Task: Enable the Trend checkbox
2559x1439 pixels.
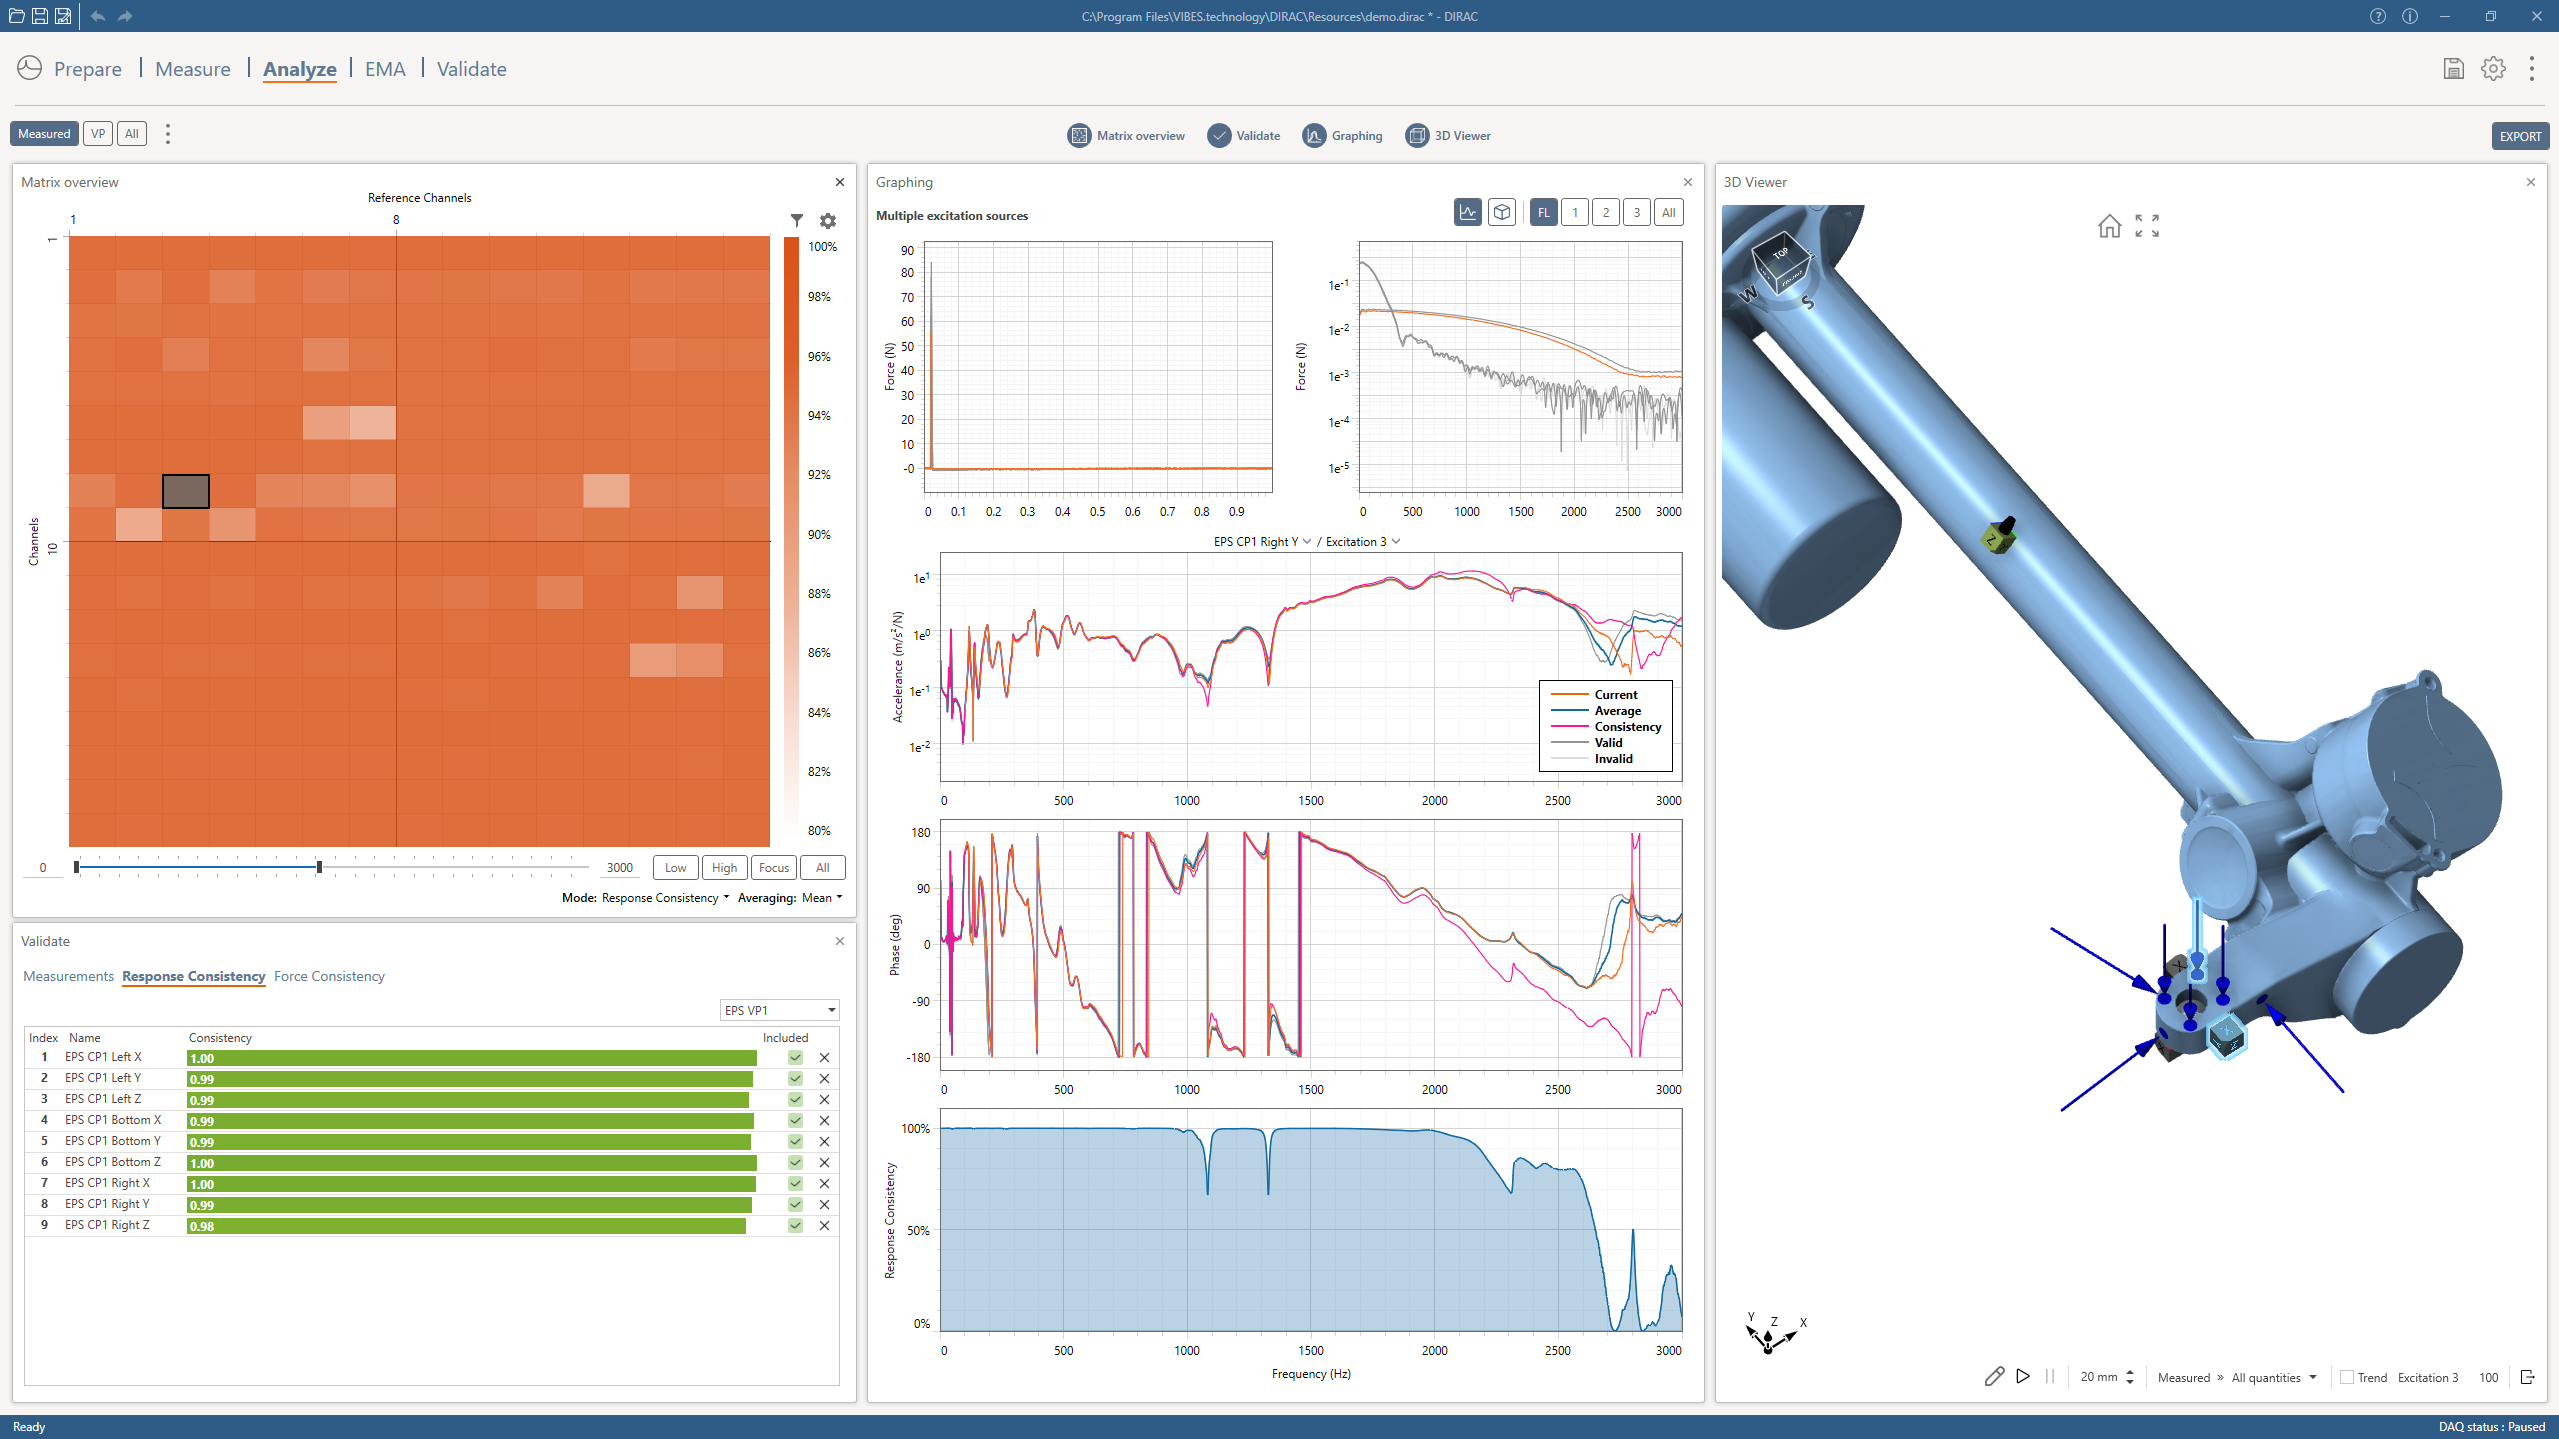Action: (x=2347, y=1377)
